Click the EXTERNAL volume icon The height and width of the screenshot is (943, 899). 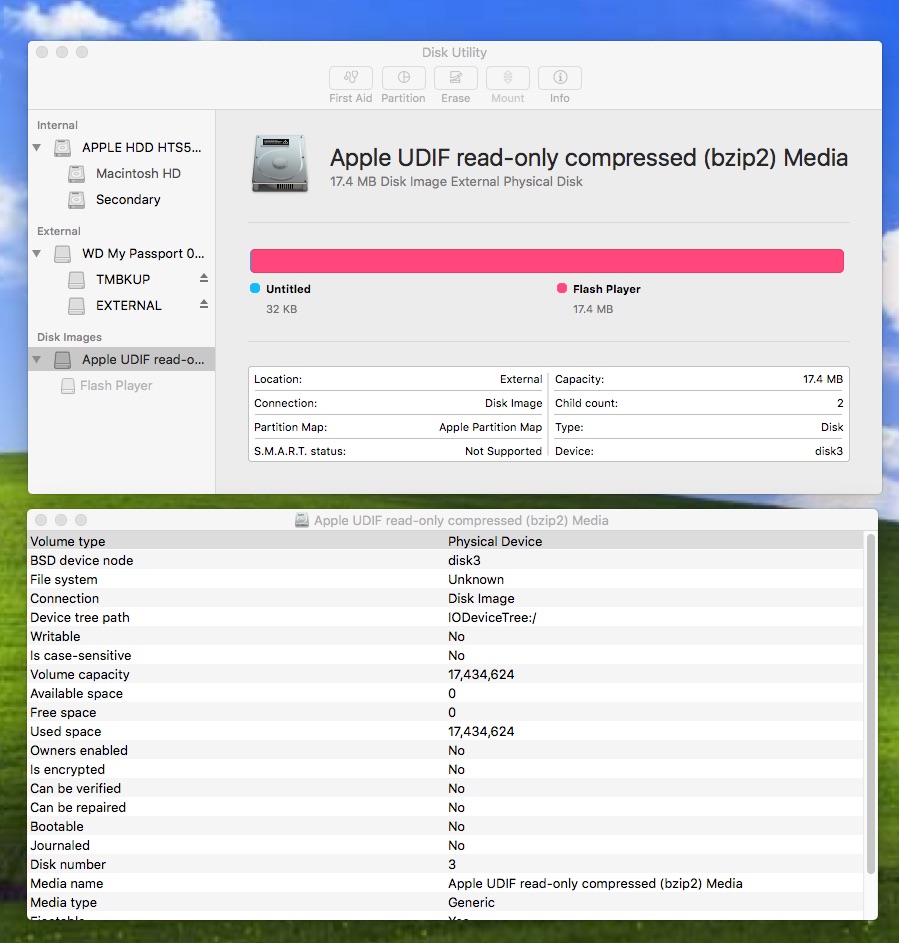[76, 306]
